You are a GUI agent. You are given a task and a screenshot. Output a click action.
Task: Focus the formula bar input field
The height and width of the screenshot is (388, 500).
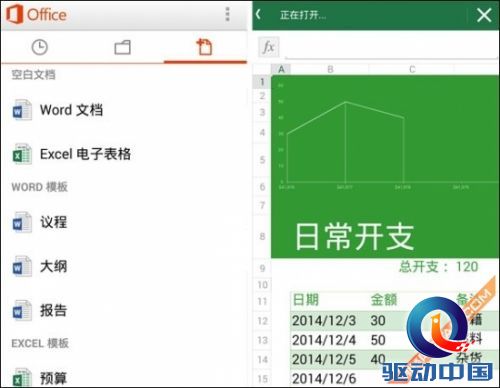coord(391,47)
